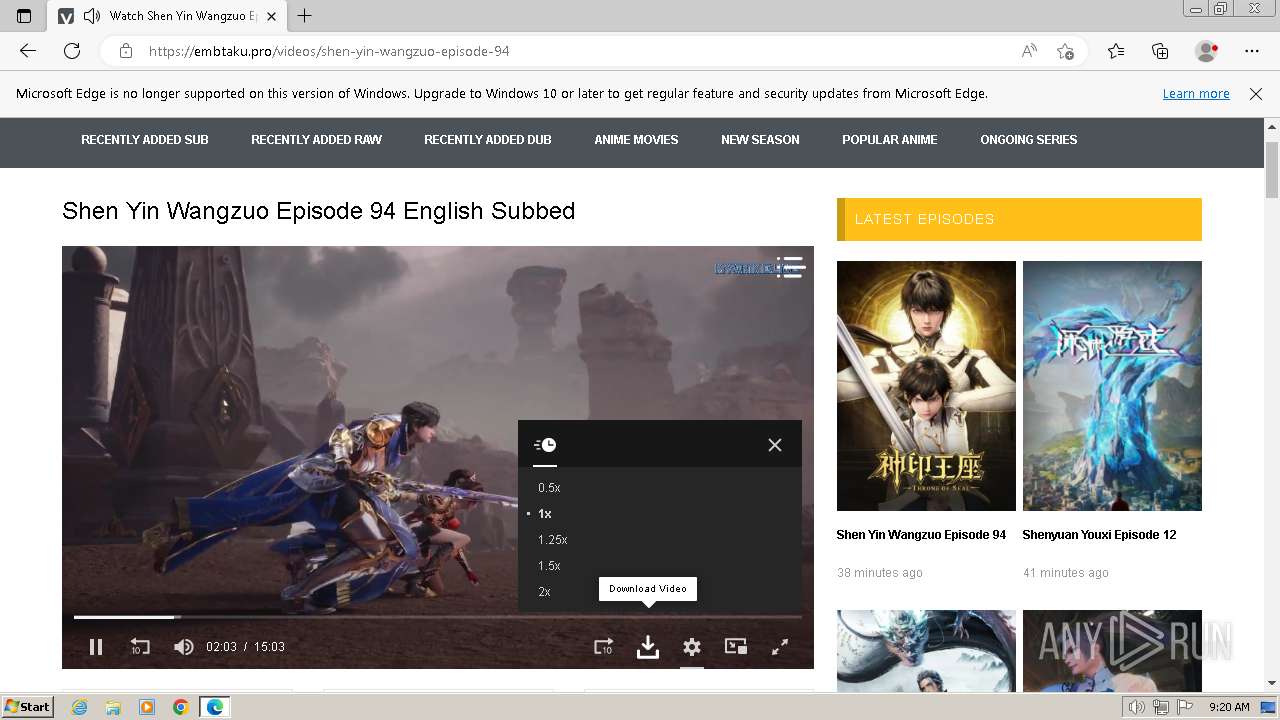Open Read aloud feature
Image resolution: width=1280 pixels, height=720 pixels.
pos(1029,51)
